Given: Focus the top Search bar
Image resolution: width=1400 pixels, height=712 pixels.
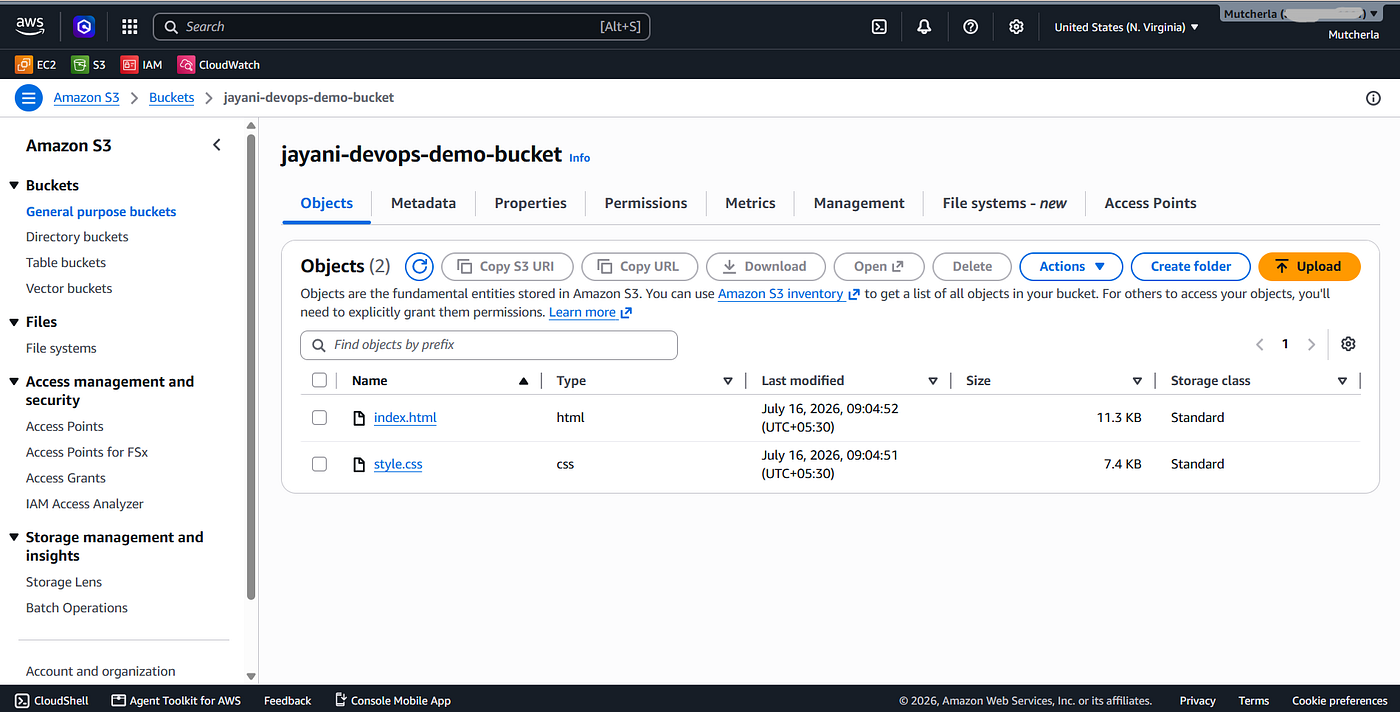Looking at the screenshot, I should pos(401,27).
